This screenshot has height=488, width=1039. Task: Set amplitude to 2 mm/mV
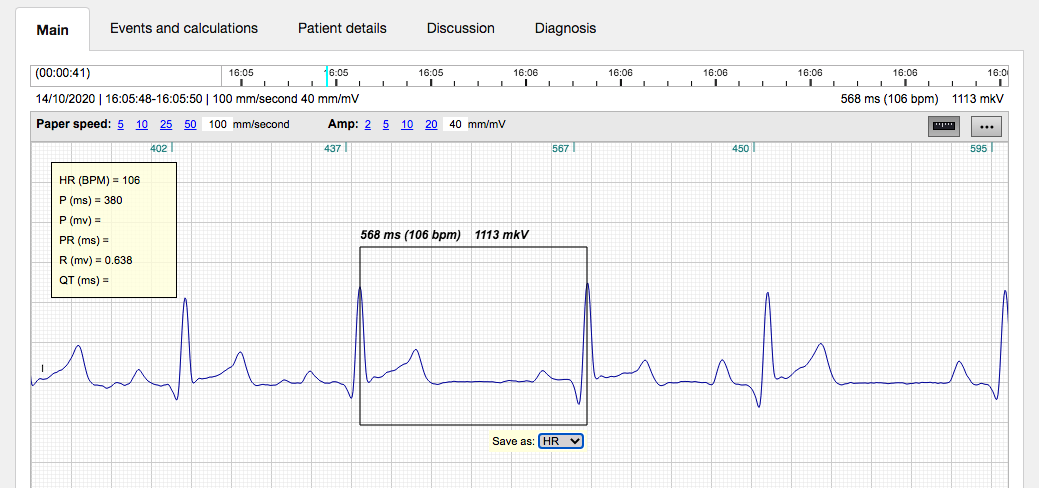point(367,124)
